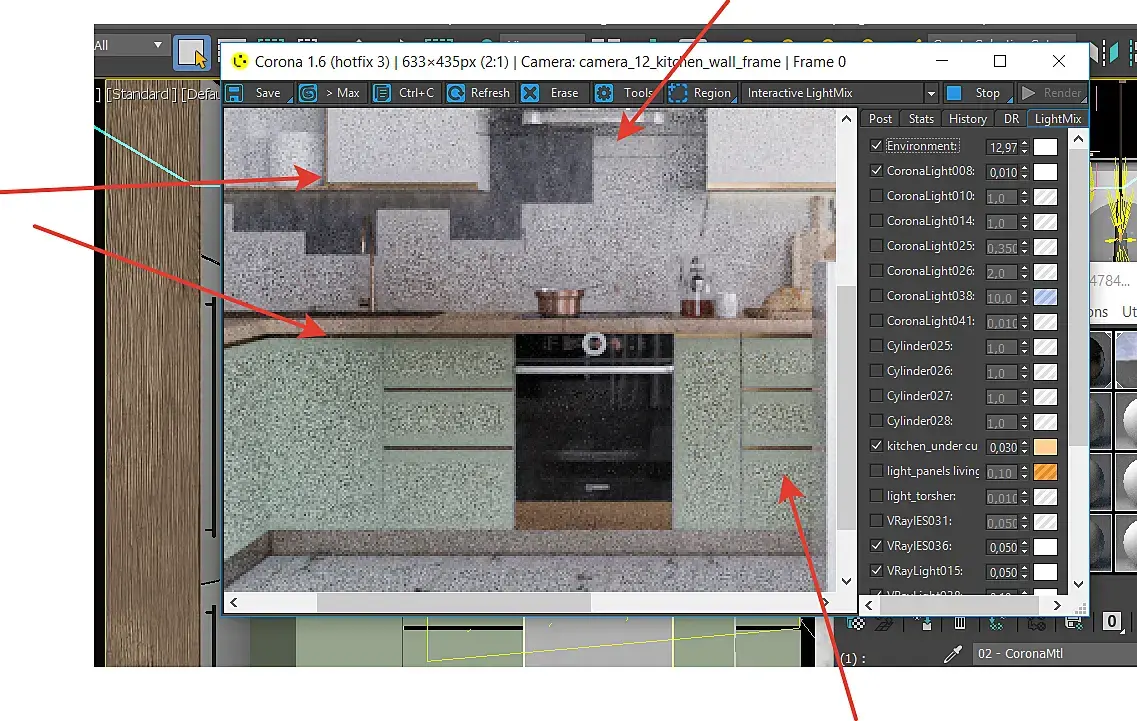Click kitchen_under cu intensity spinner arrows
Screen dimensions: 1137x721
point(1024,448)
